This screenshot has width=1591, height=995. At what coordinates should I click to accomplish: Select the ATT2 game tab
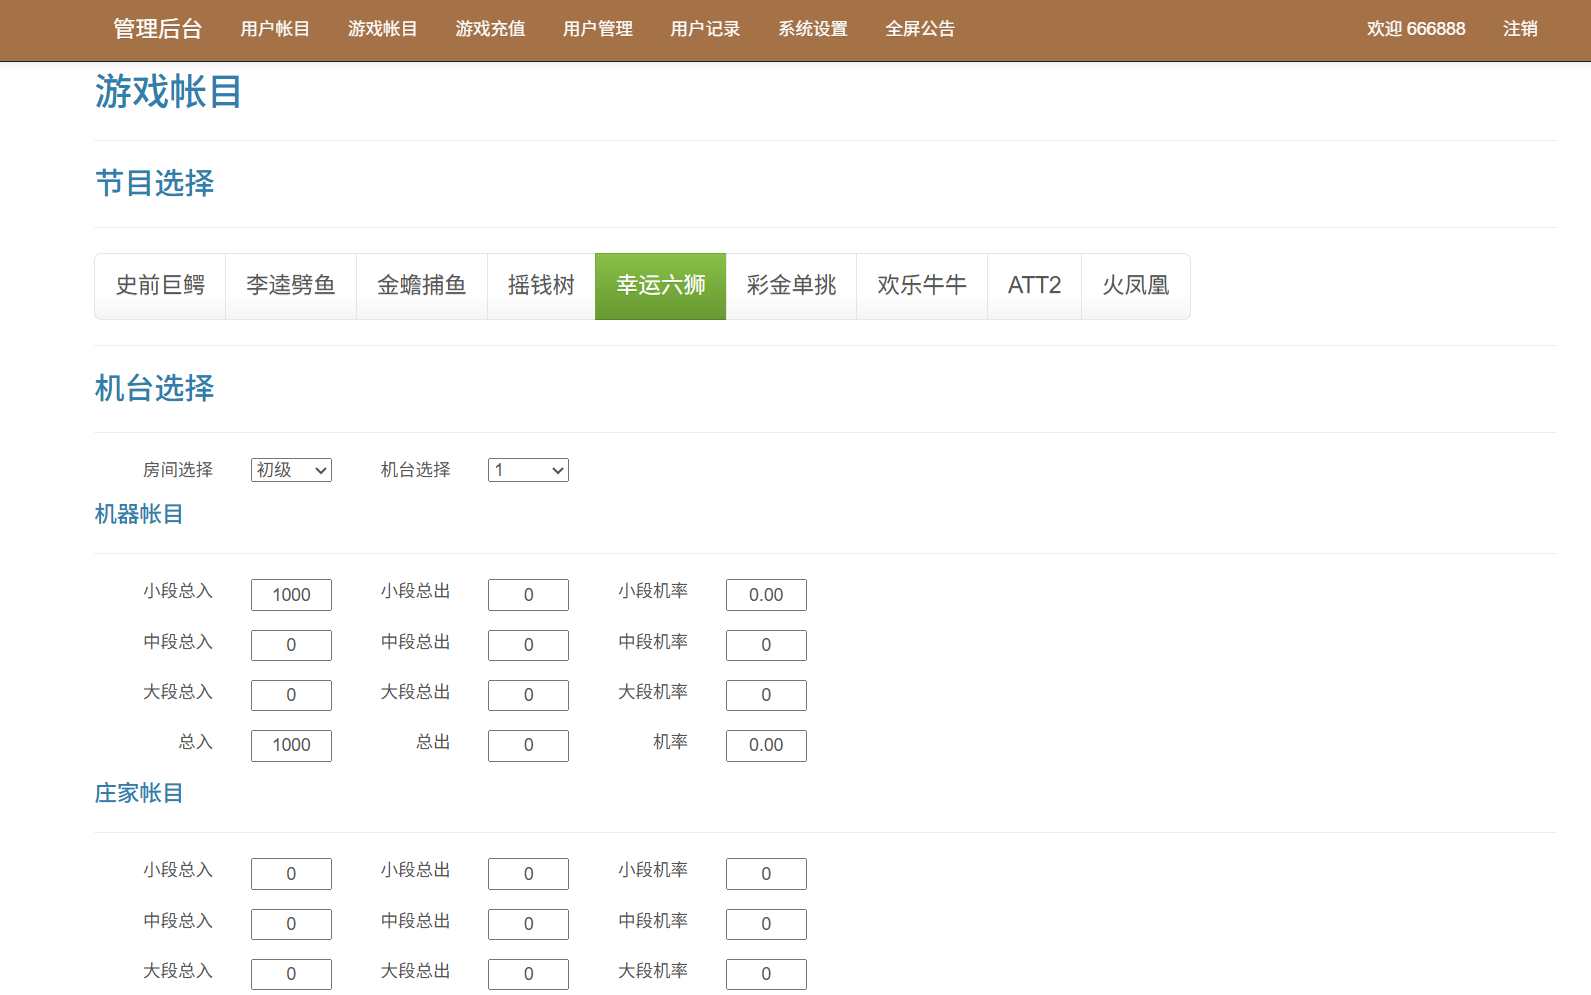(x=1034, y=286)
